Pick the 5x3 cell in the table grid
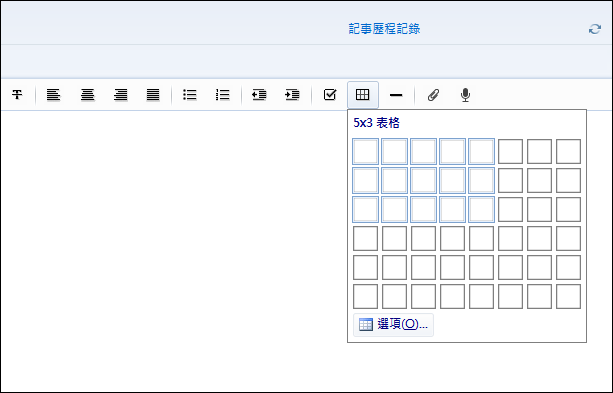Viewport: 613px width, 393px height. click(481, 209)
